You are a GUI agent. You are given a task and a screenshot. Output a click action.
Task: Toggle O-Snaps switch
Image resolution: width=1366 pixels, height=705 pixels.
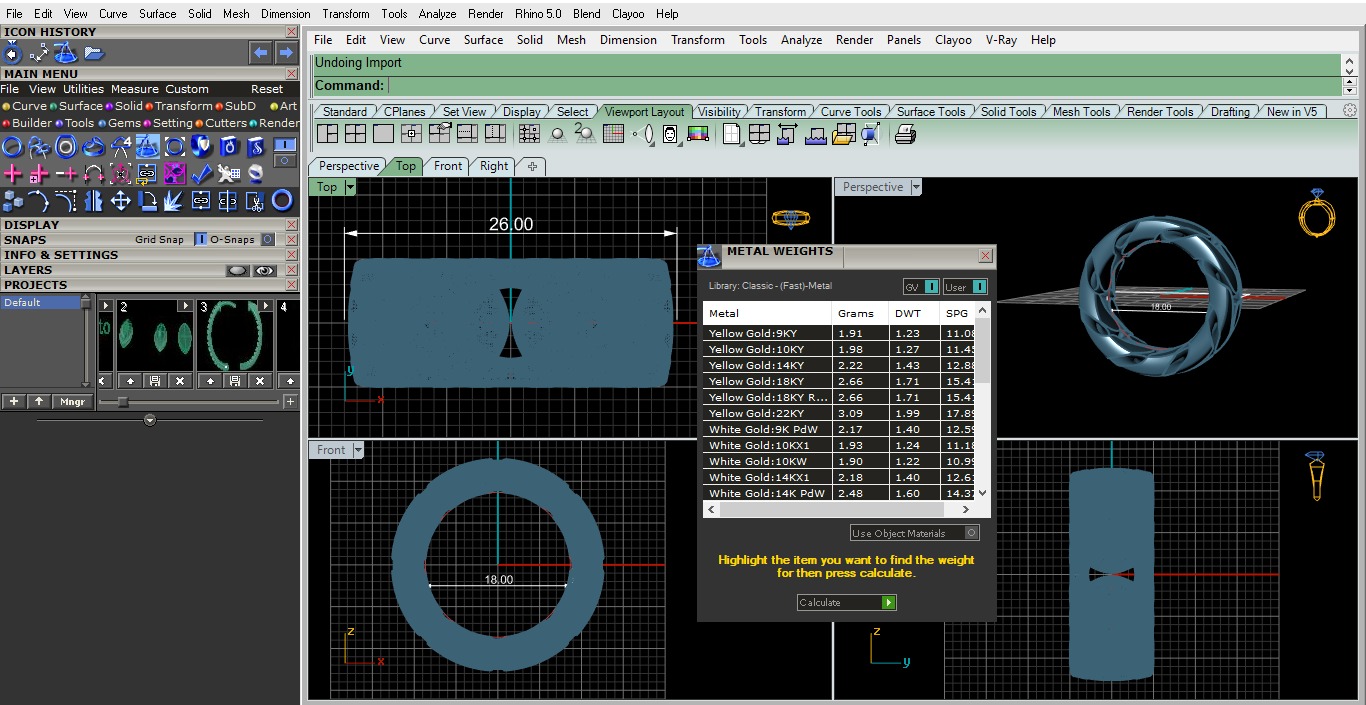click(x=268, y=239)
